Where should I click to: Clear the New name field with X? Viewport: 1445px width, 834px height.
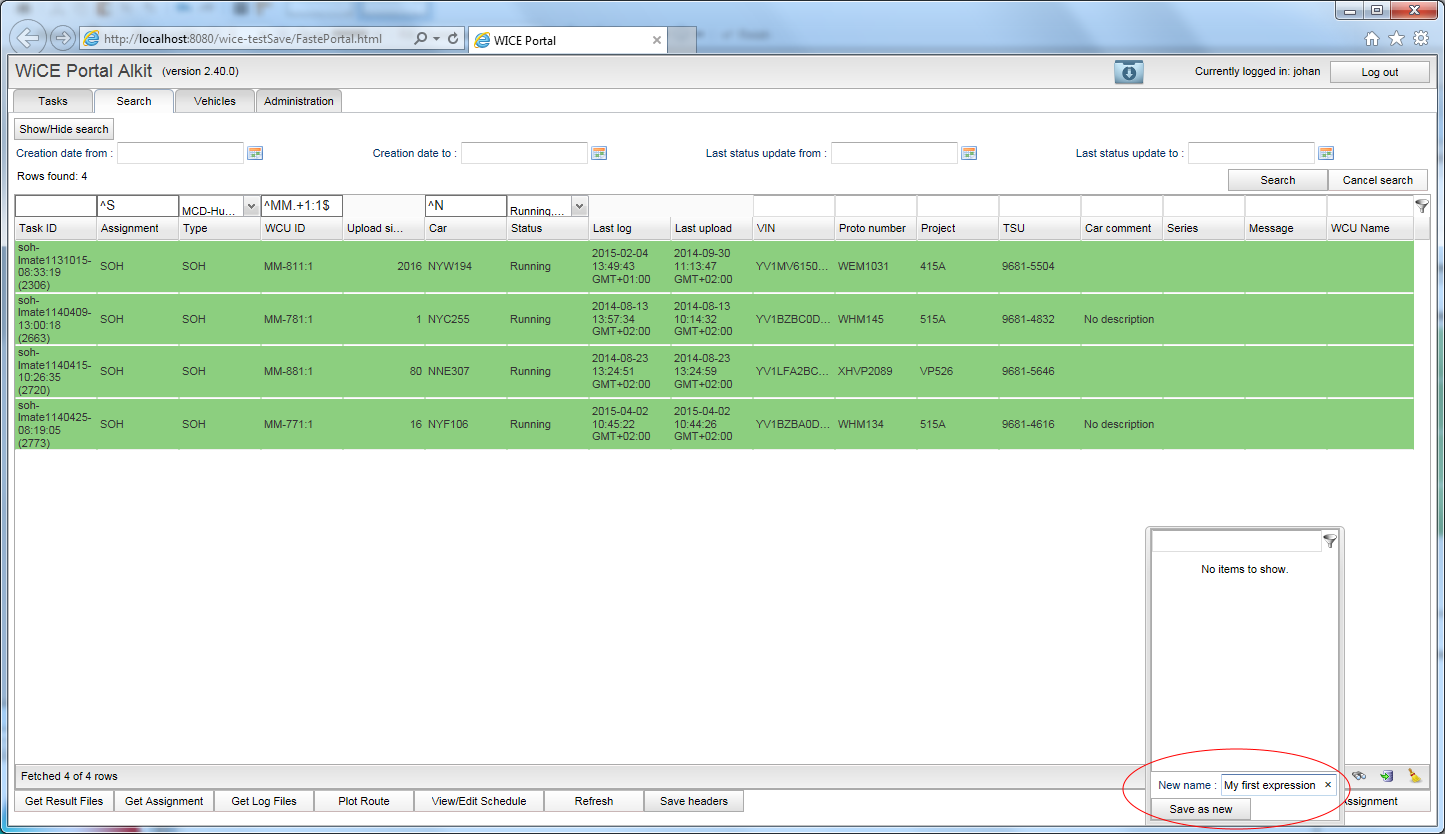tap(1328, 785)
